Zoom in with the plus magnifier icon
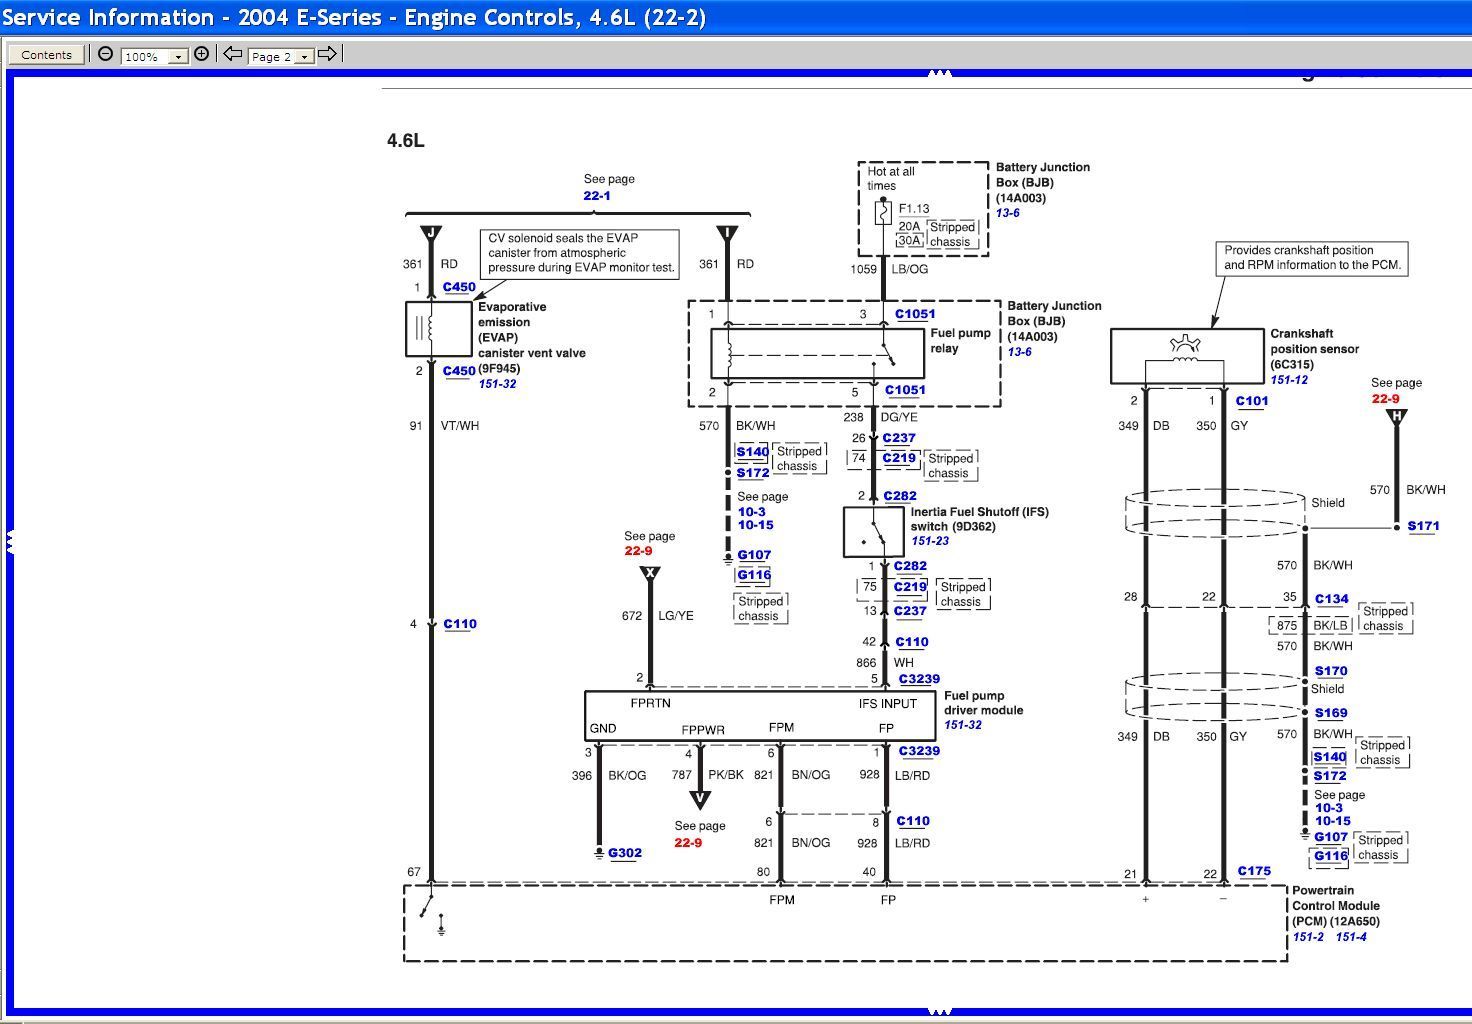The image size is (1472, 1024). coord(202,53)
